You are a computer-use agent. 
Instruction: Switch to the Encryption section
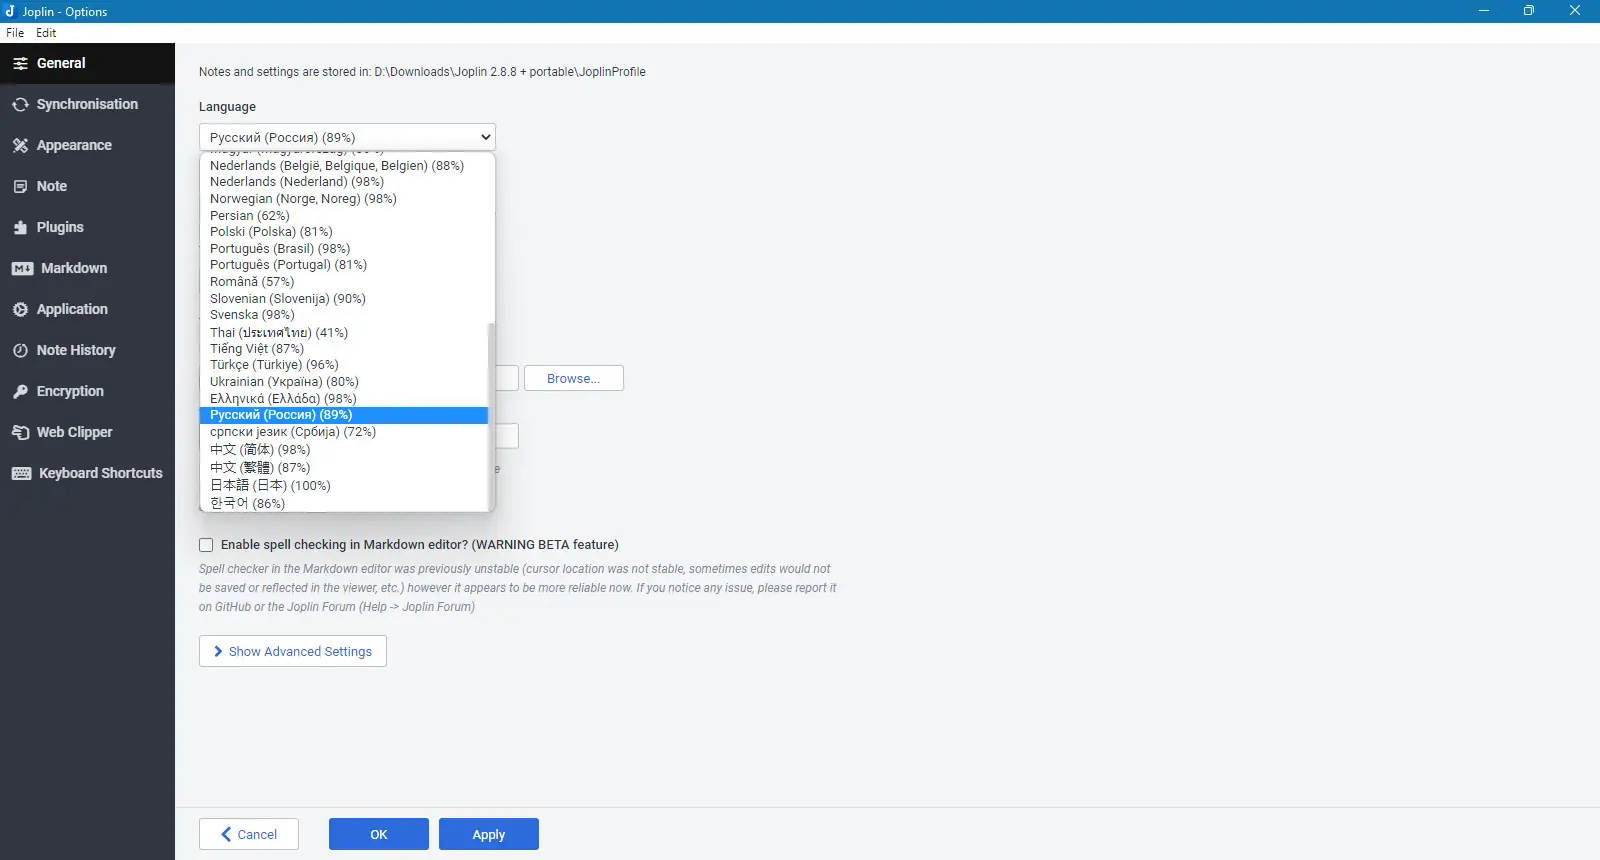point(87,391)
